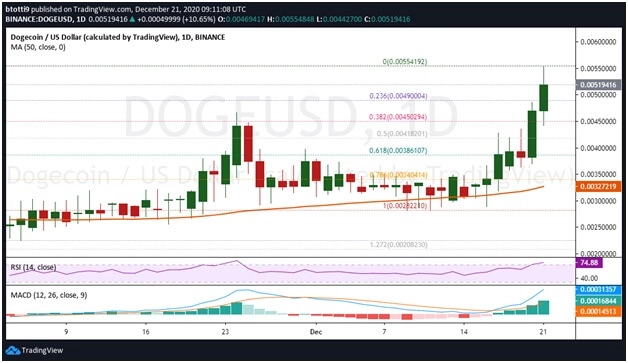Click the 0.00350000 price axis label
Viewport: 628px width, 363px height.
tap(598, 174)
